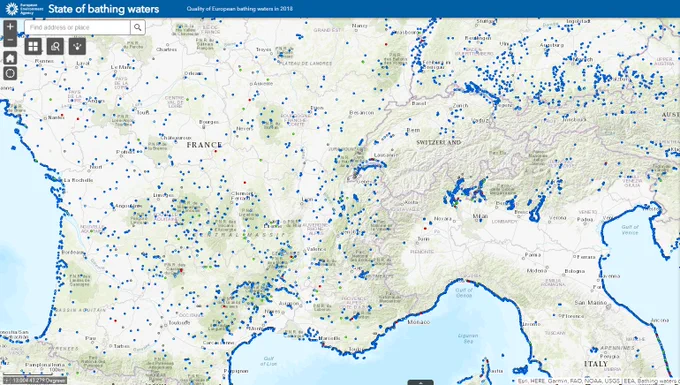Zoom out of the map
This screenshot has height=385, width=680.
10,40
